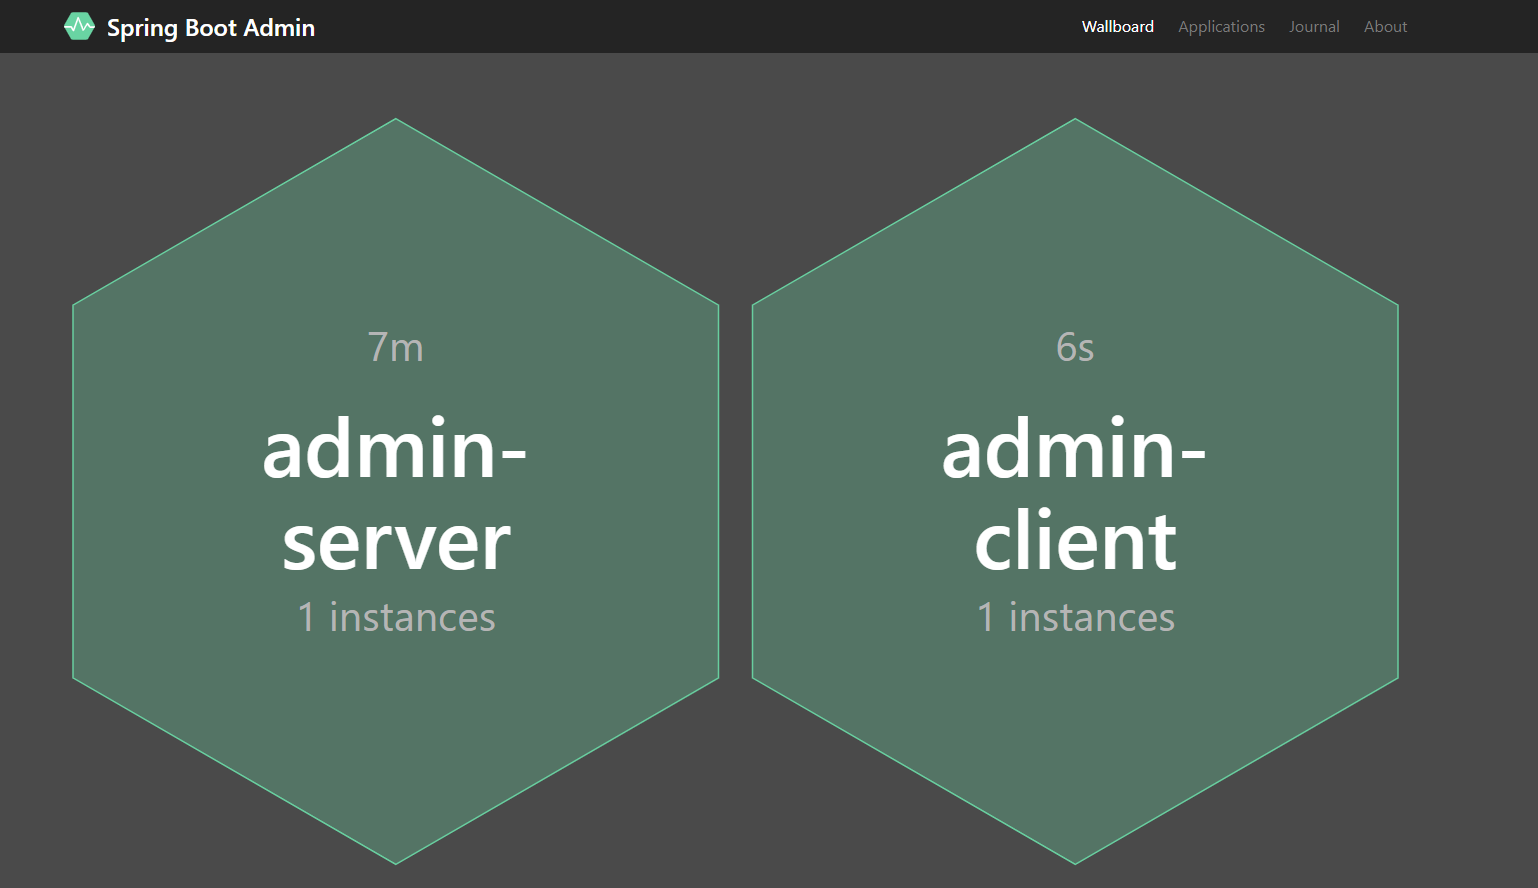Click the 6s uptime label
The width and height of the screenshot is (1538, 888).
pyautogui.click(x=1075, y=347)
